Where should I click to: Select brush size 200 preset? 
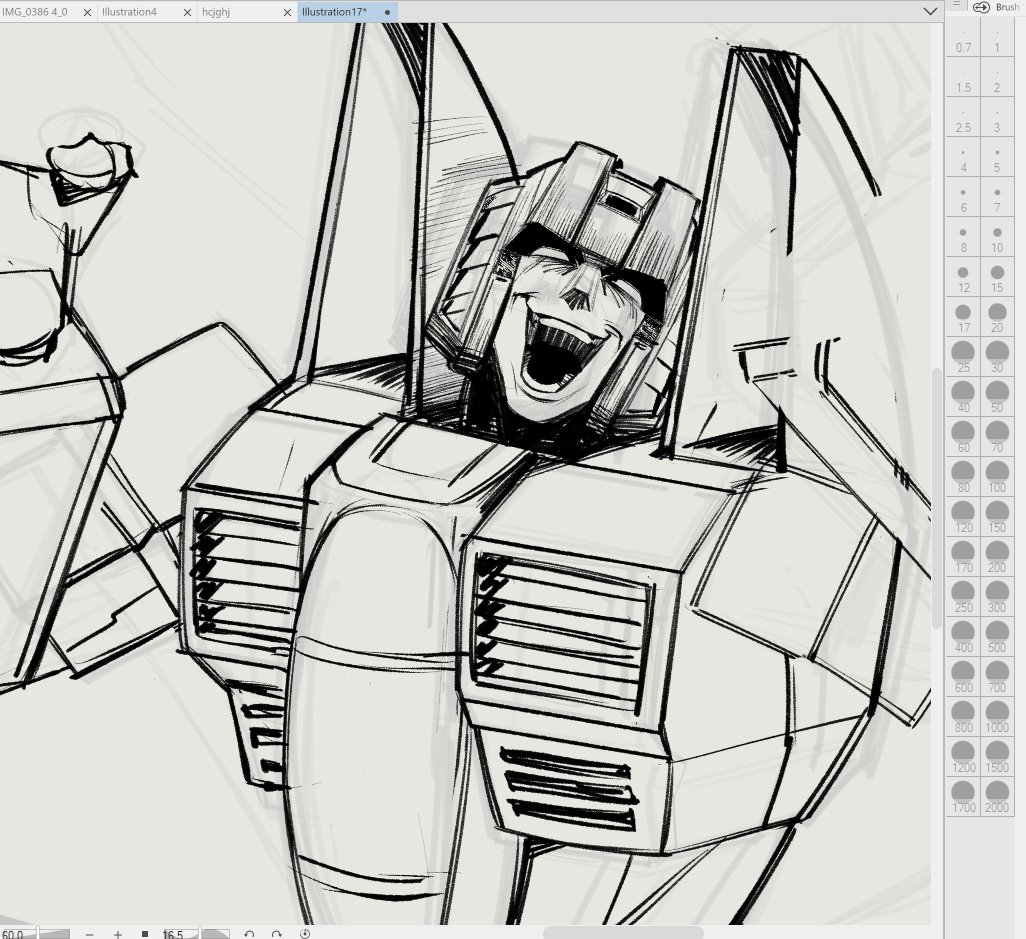tap(997, 558)
